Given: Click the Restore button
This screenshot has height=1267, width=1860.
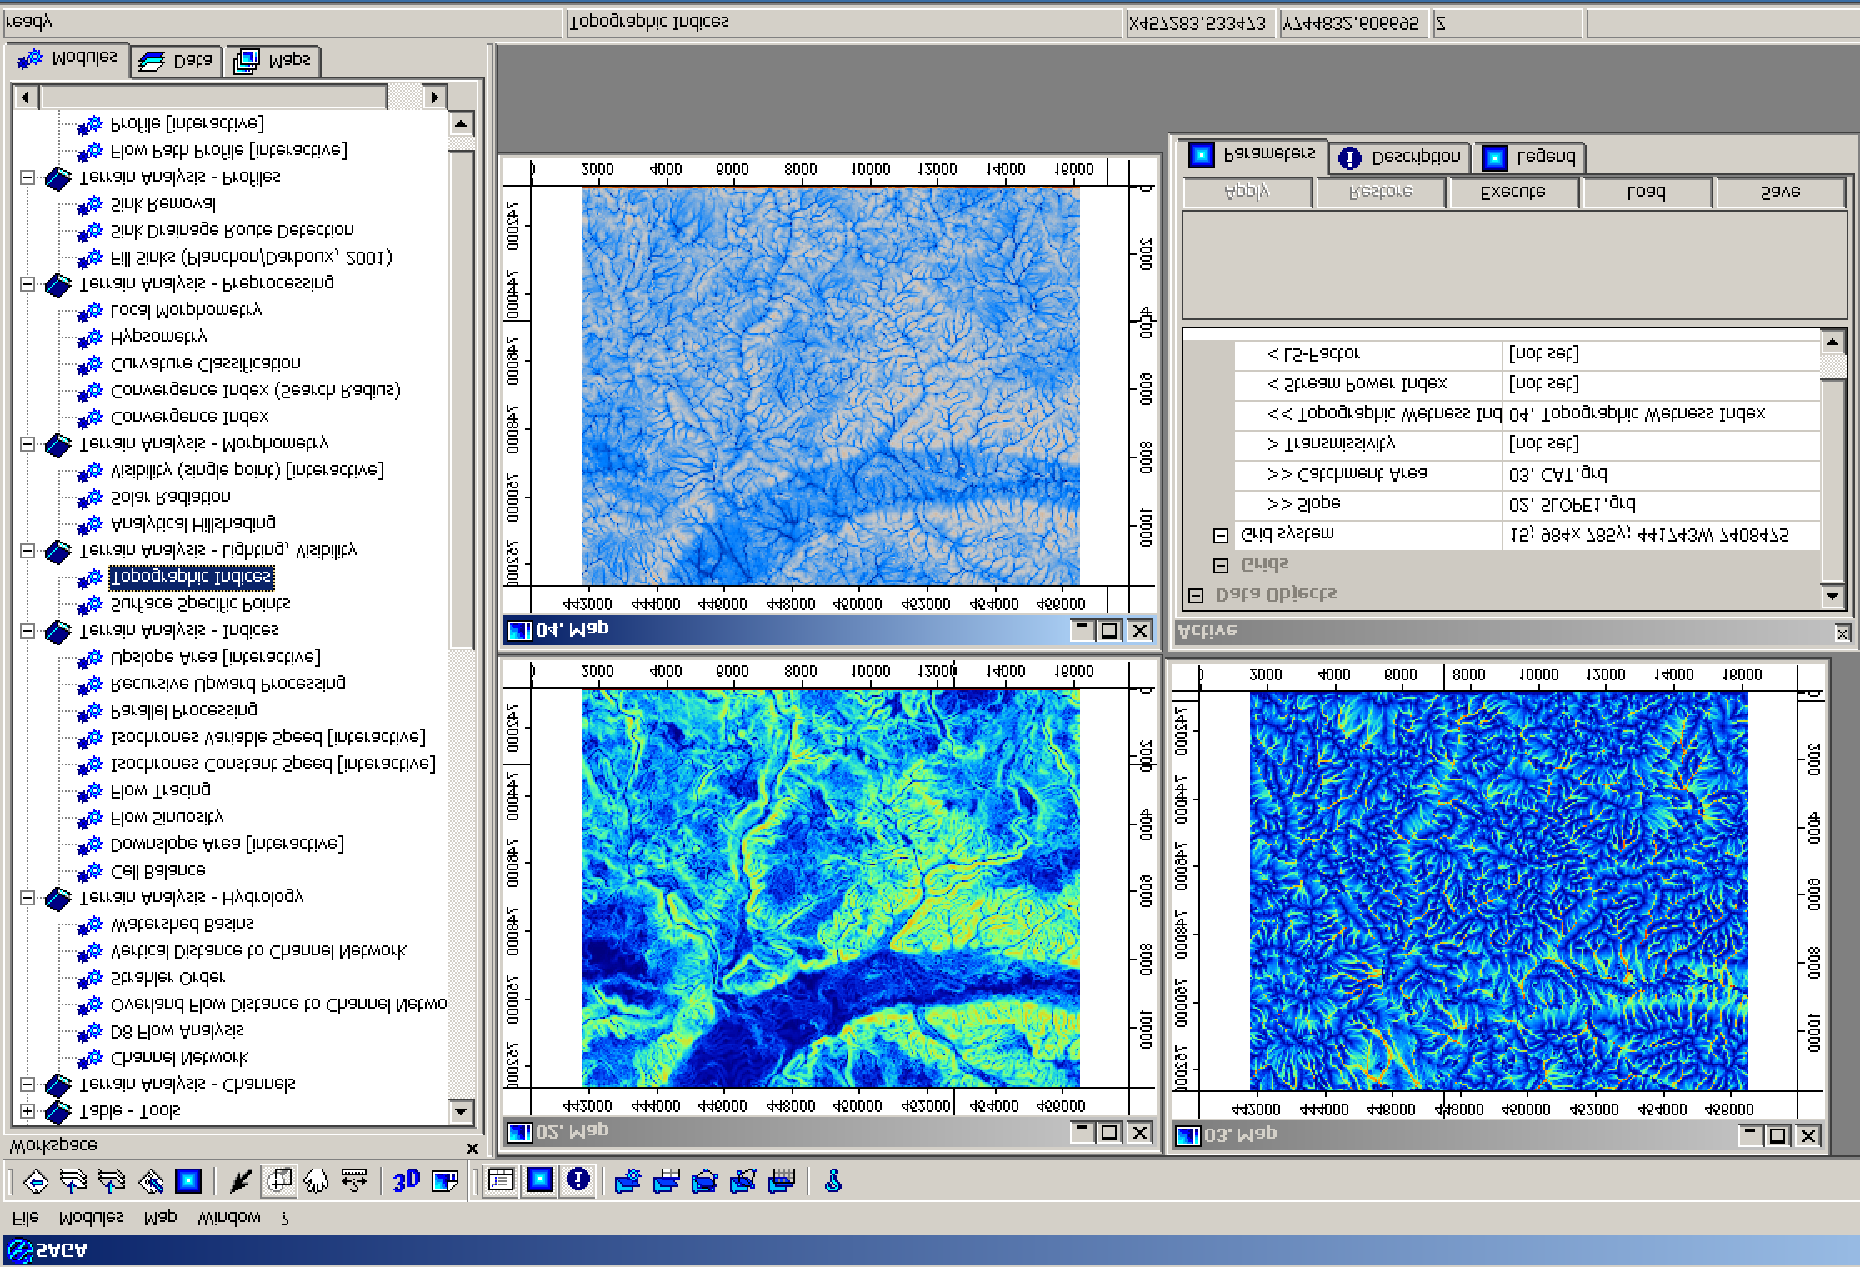Looking at the screenshot, I should (1381, 192).
